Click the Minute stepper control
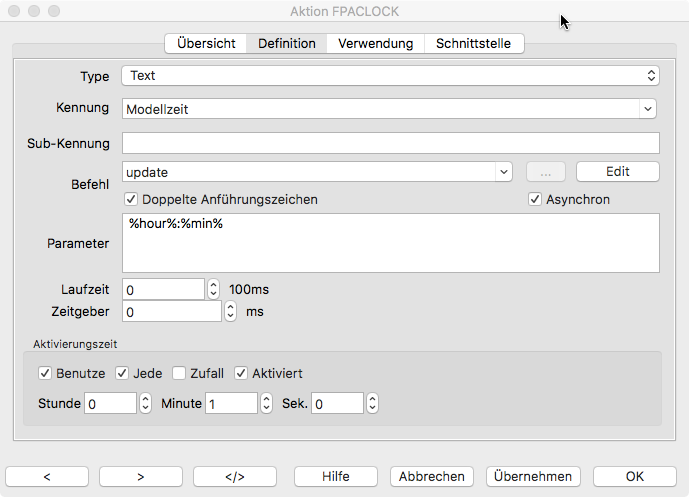The height and width of the screenshot is (497, 689). (266, 404)
